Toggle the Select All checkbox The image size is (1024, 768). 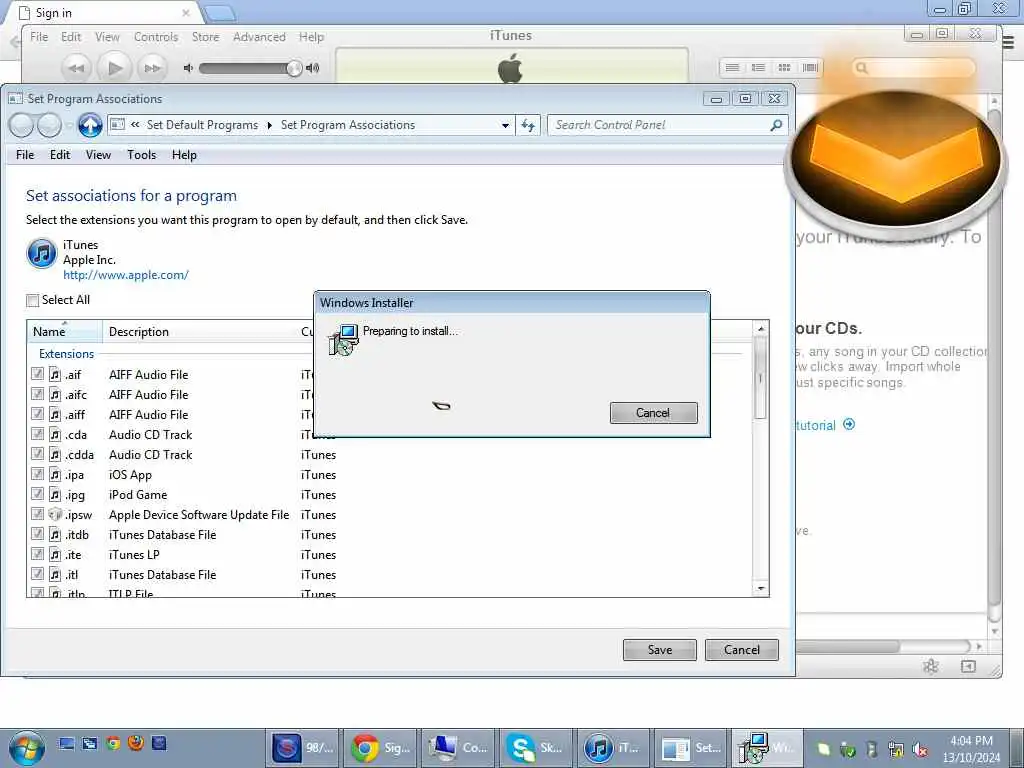pos(33,300)
